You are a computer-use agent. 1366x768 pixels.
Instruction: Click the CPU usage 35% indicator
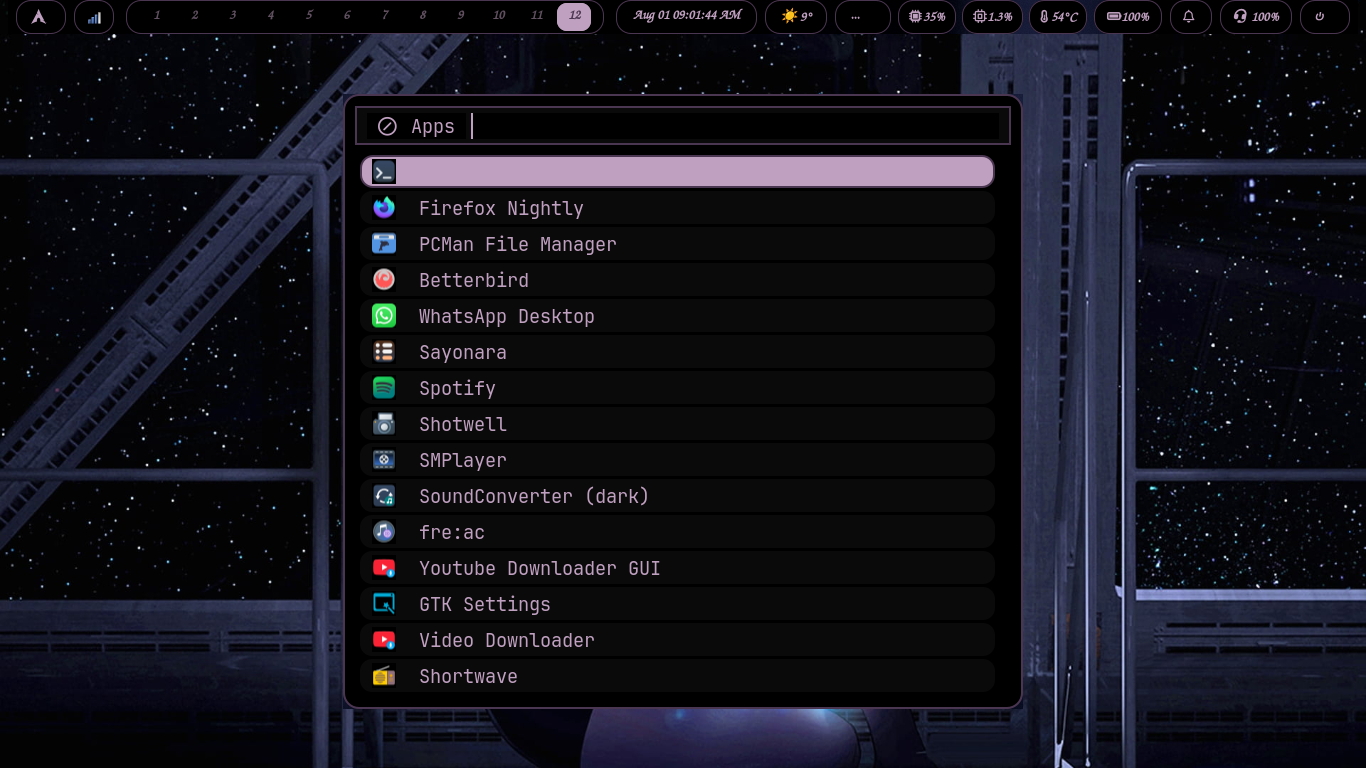[x=927, y=17]
